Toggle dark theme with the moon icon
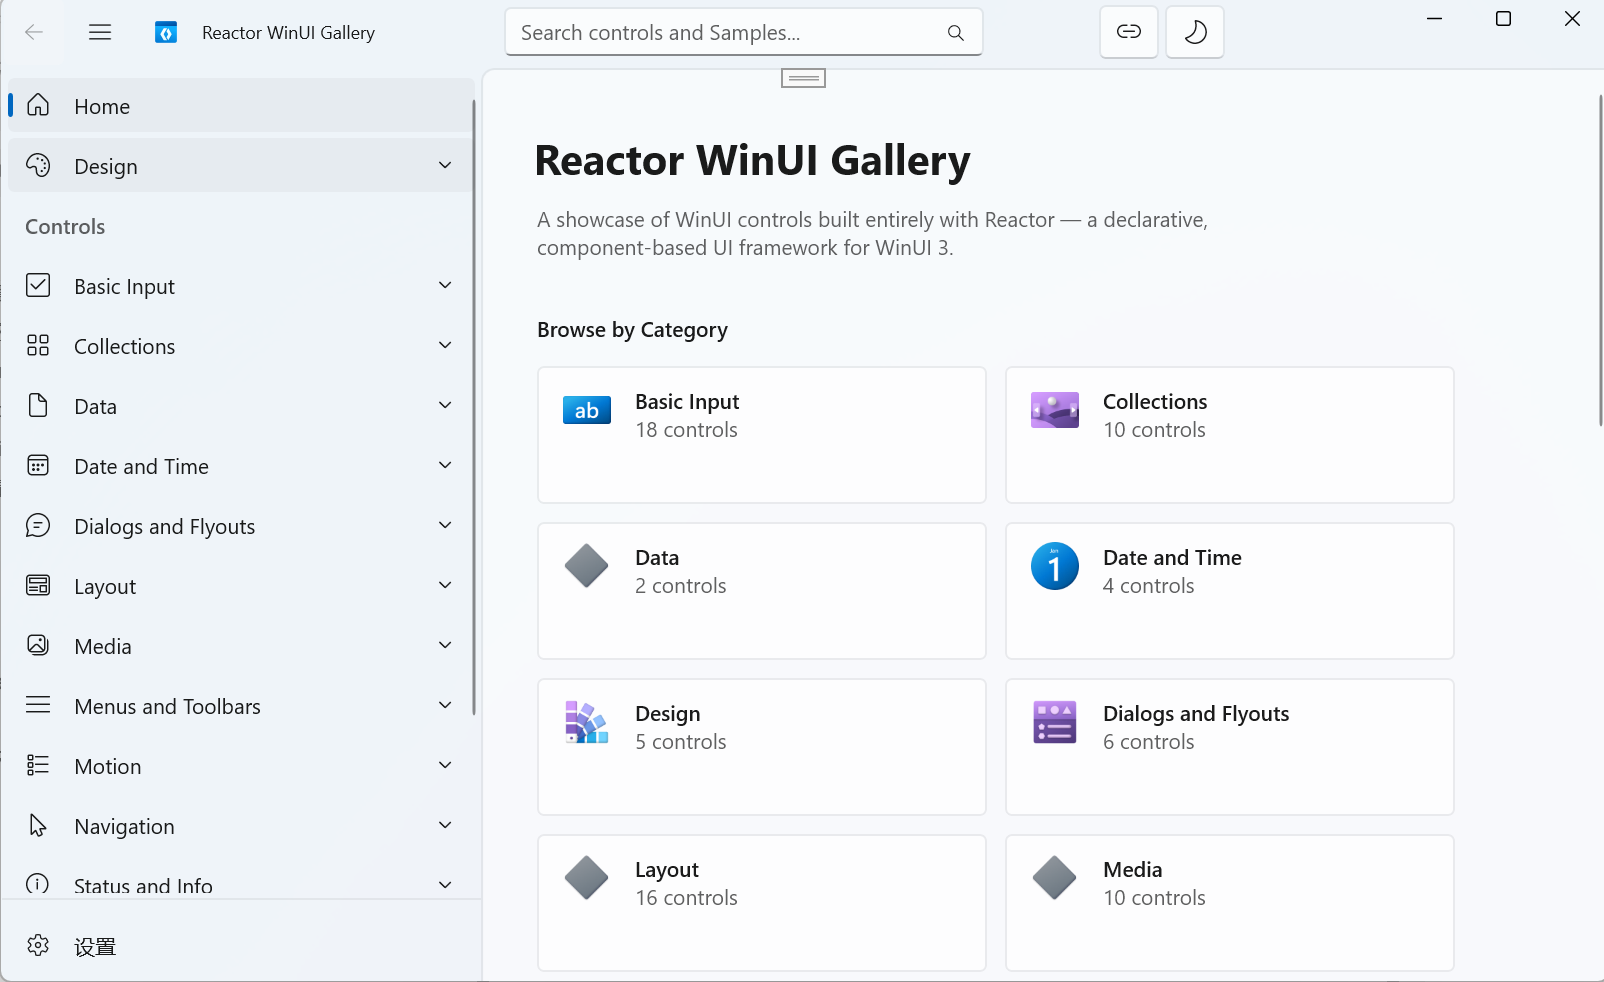This screenshot has height=982, width=1604. [1195, 32]
